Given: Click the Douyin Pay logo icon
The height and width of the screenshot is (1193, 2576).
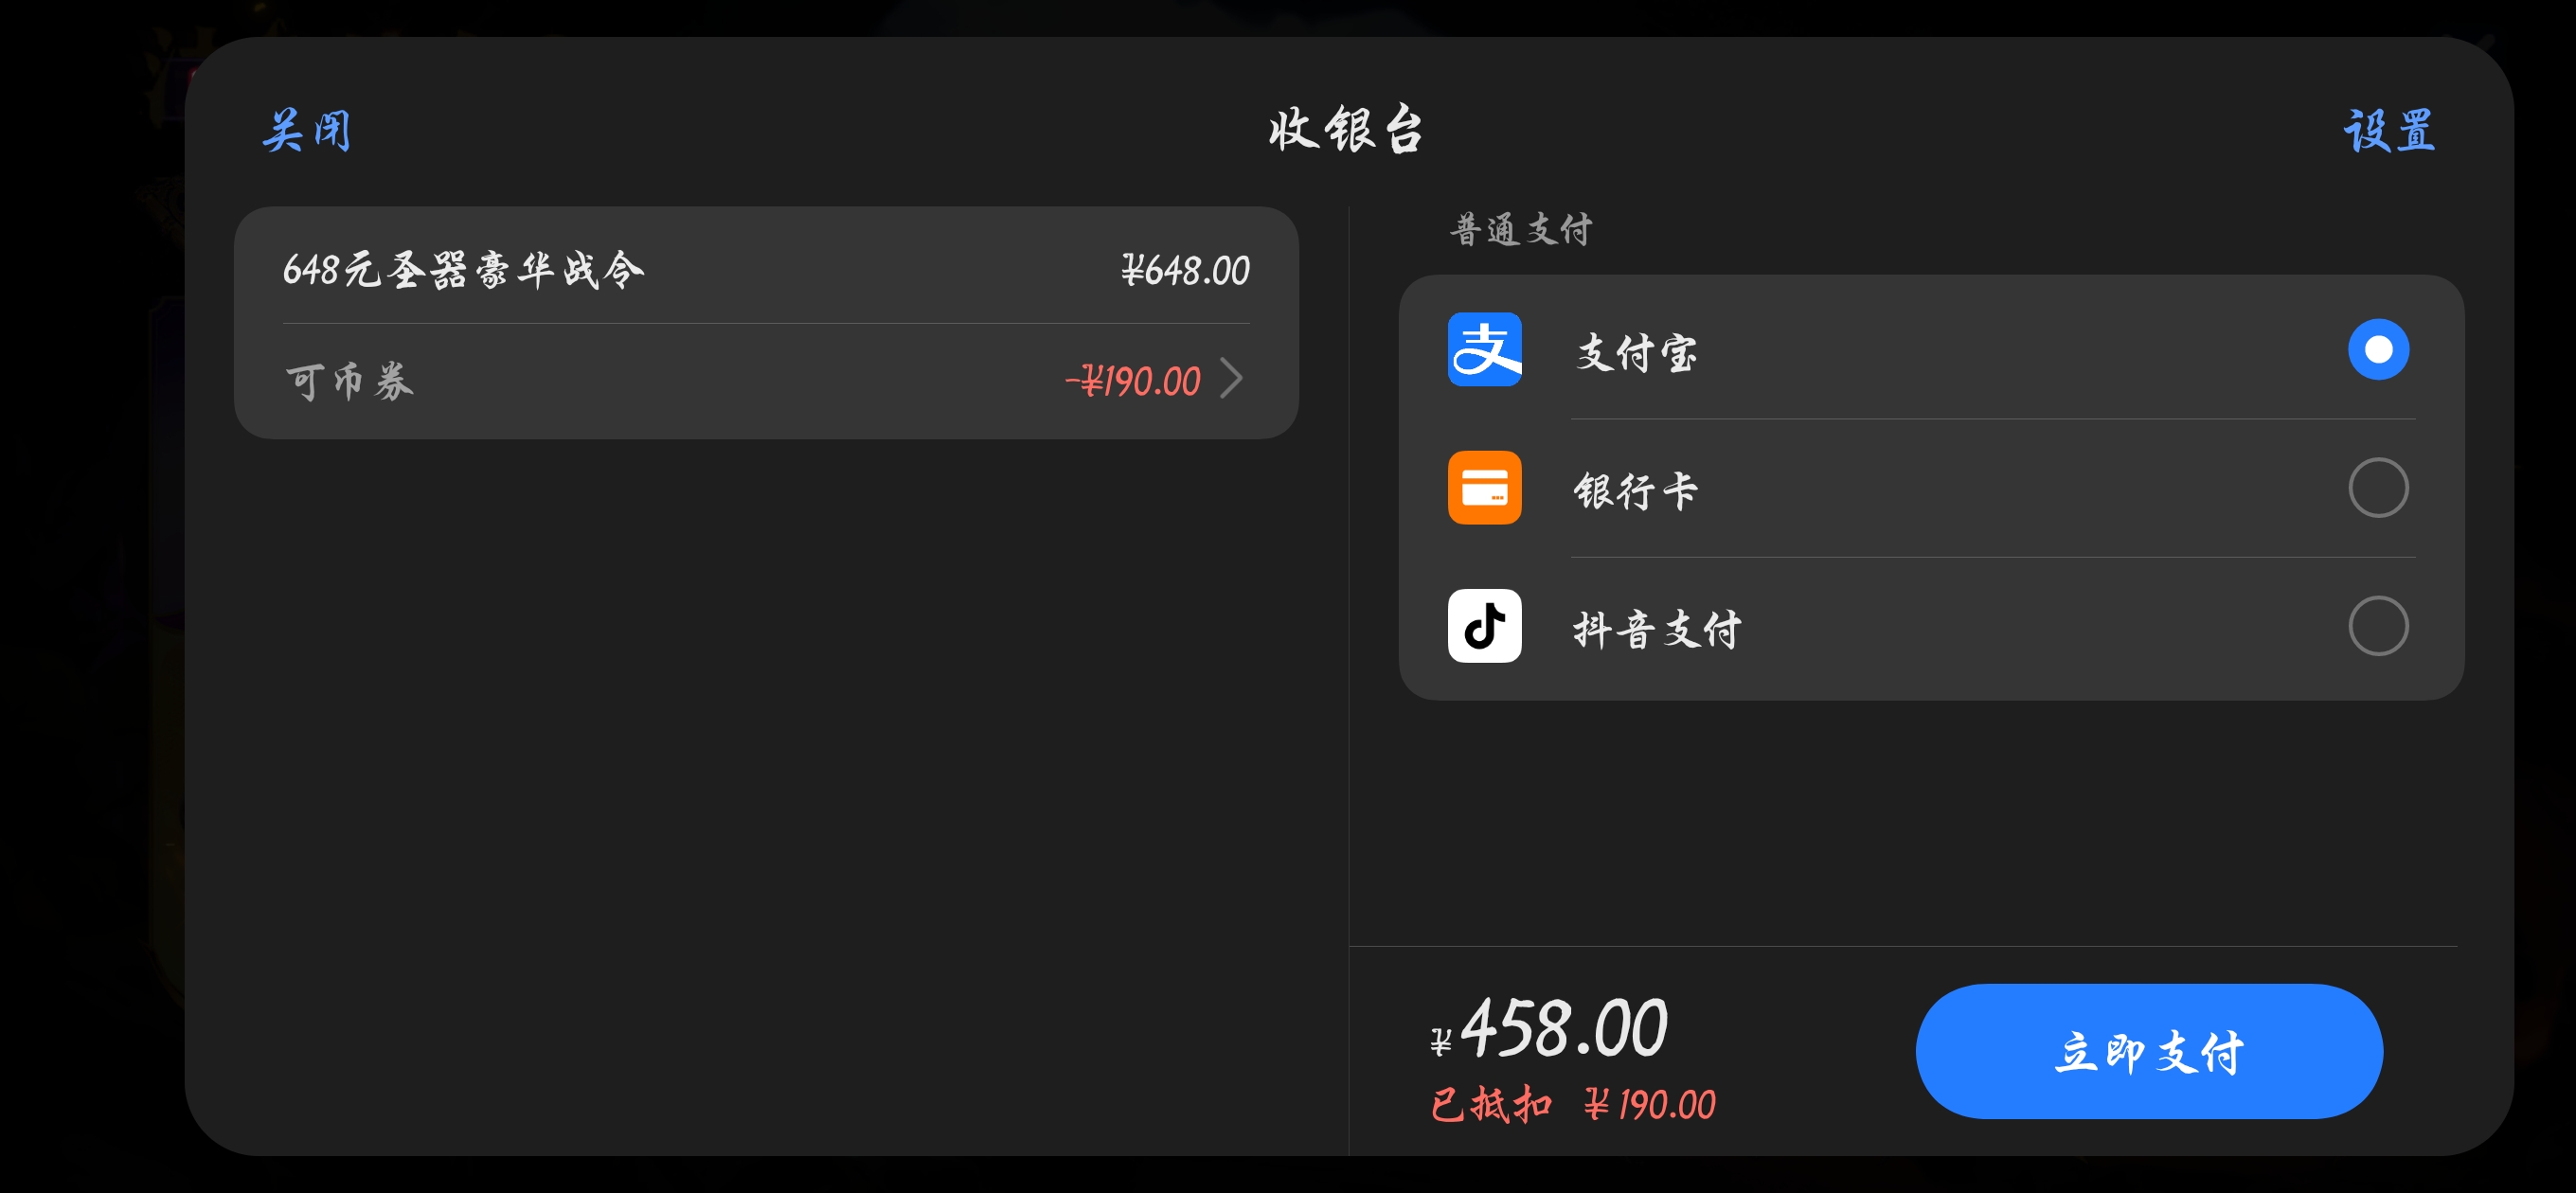Looking at the screenshot, I should pyautogui.click(x=1484, y=625).
